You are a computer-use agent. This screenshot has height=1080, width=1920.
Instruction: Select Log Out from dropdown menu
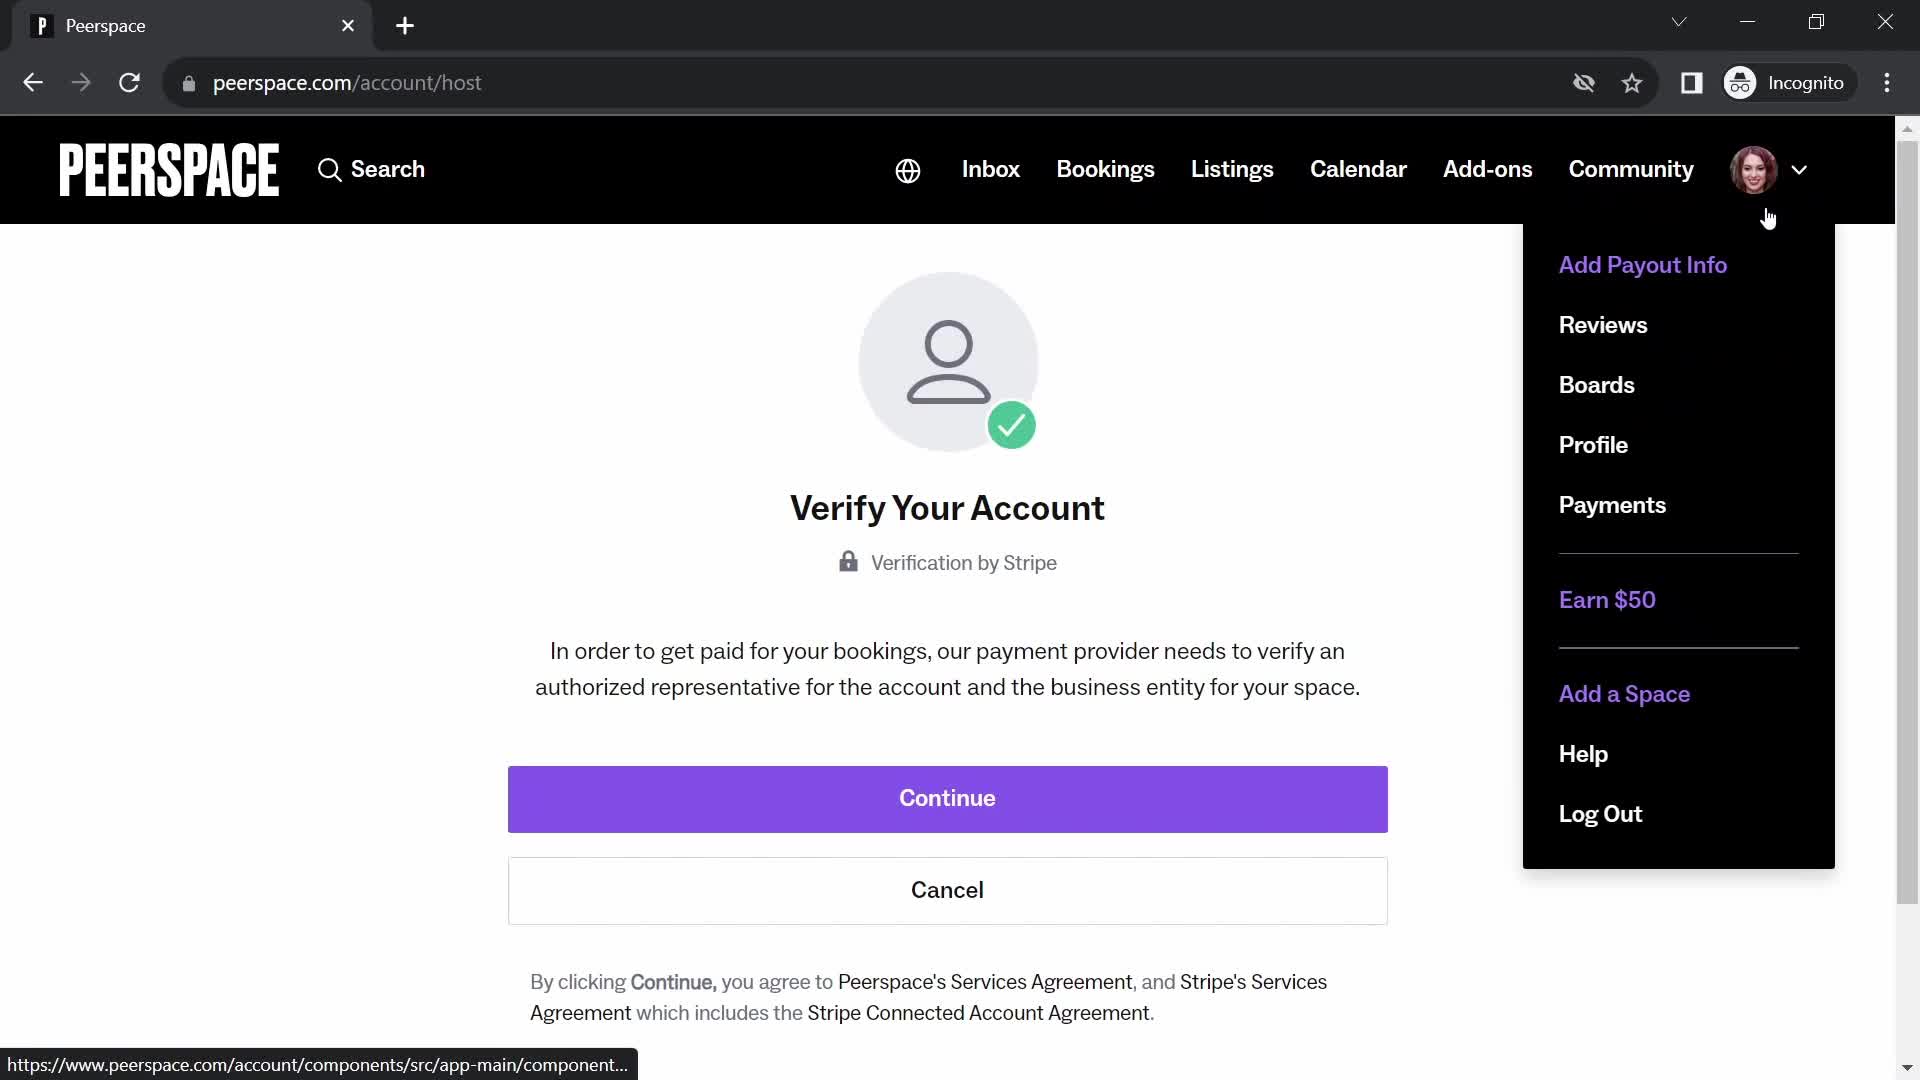[x=1601, y=814]
